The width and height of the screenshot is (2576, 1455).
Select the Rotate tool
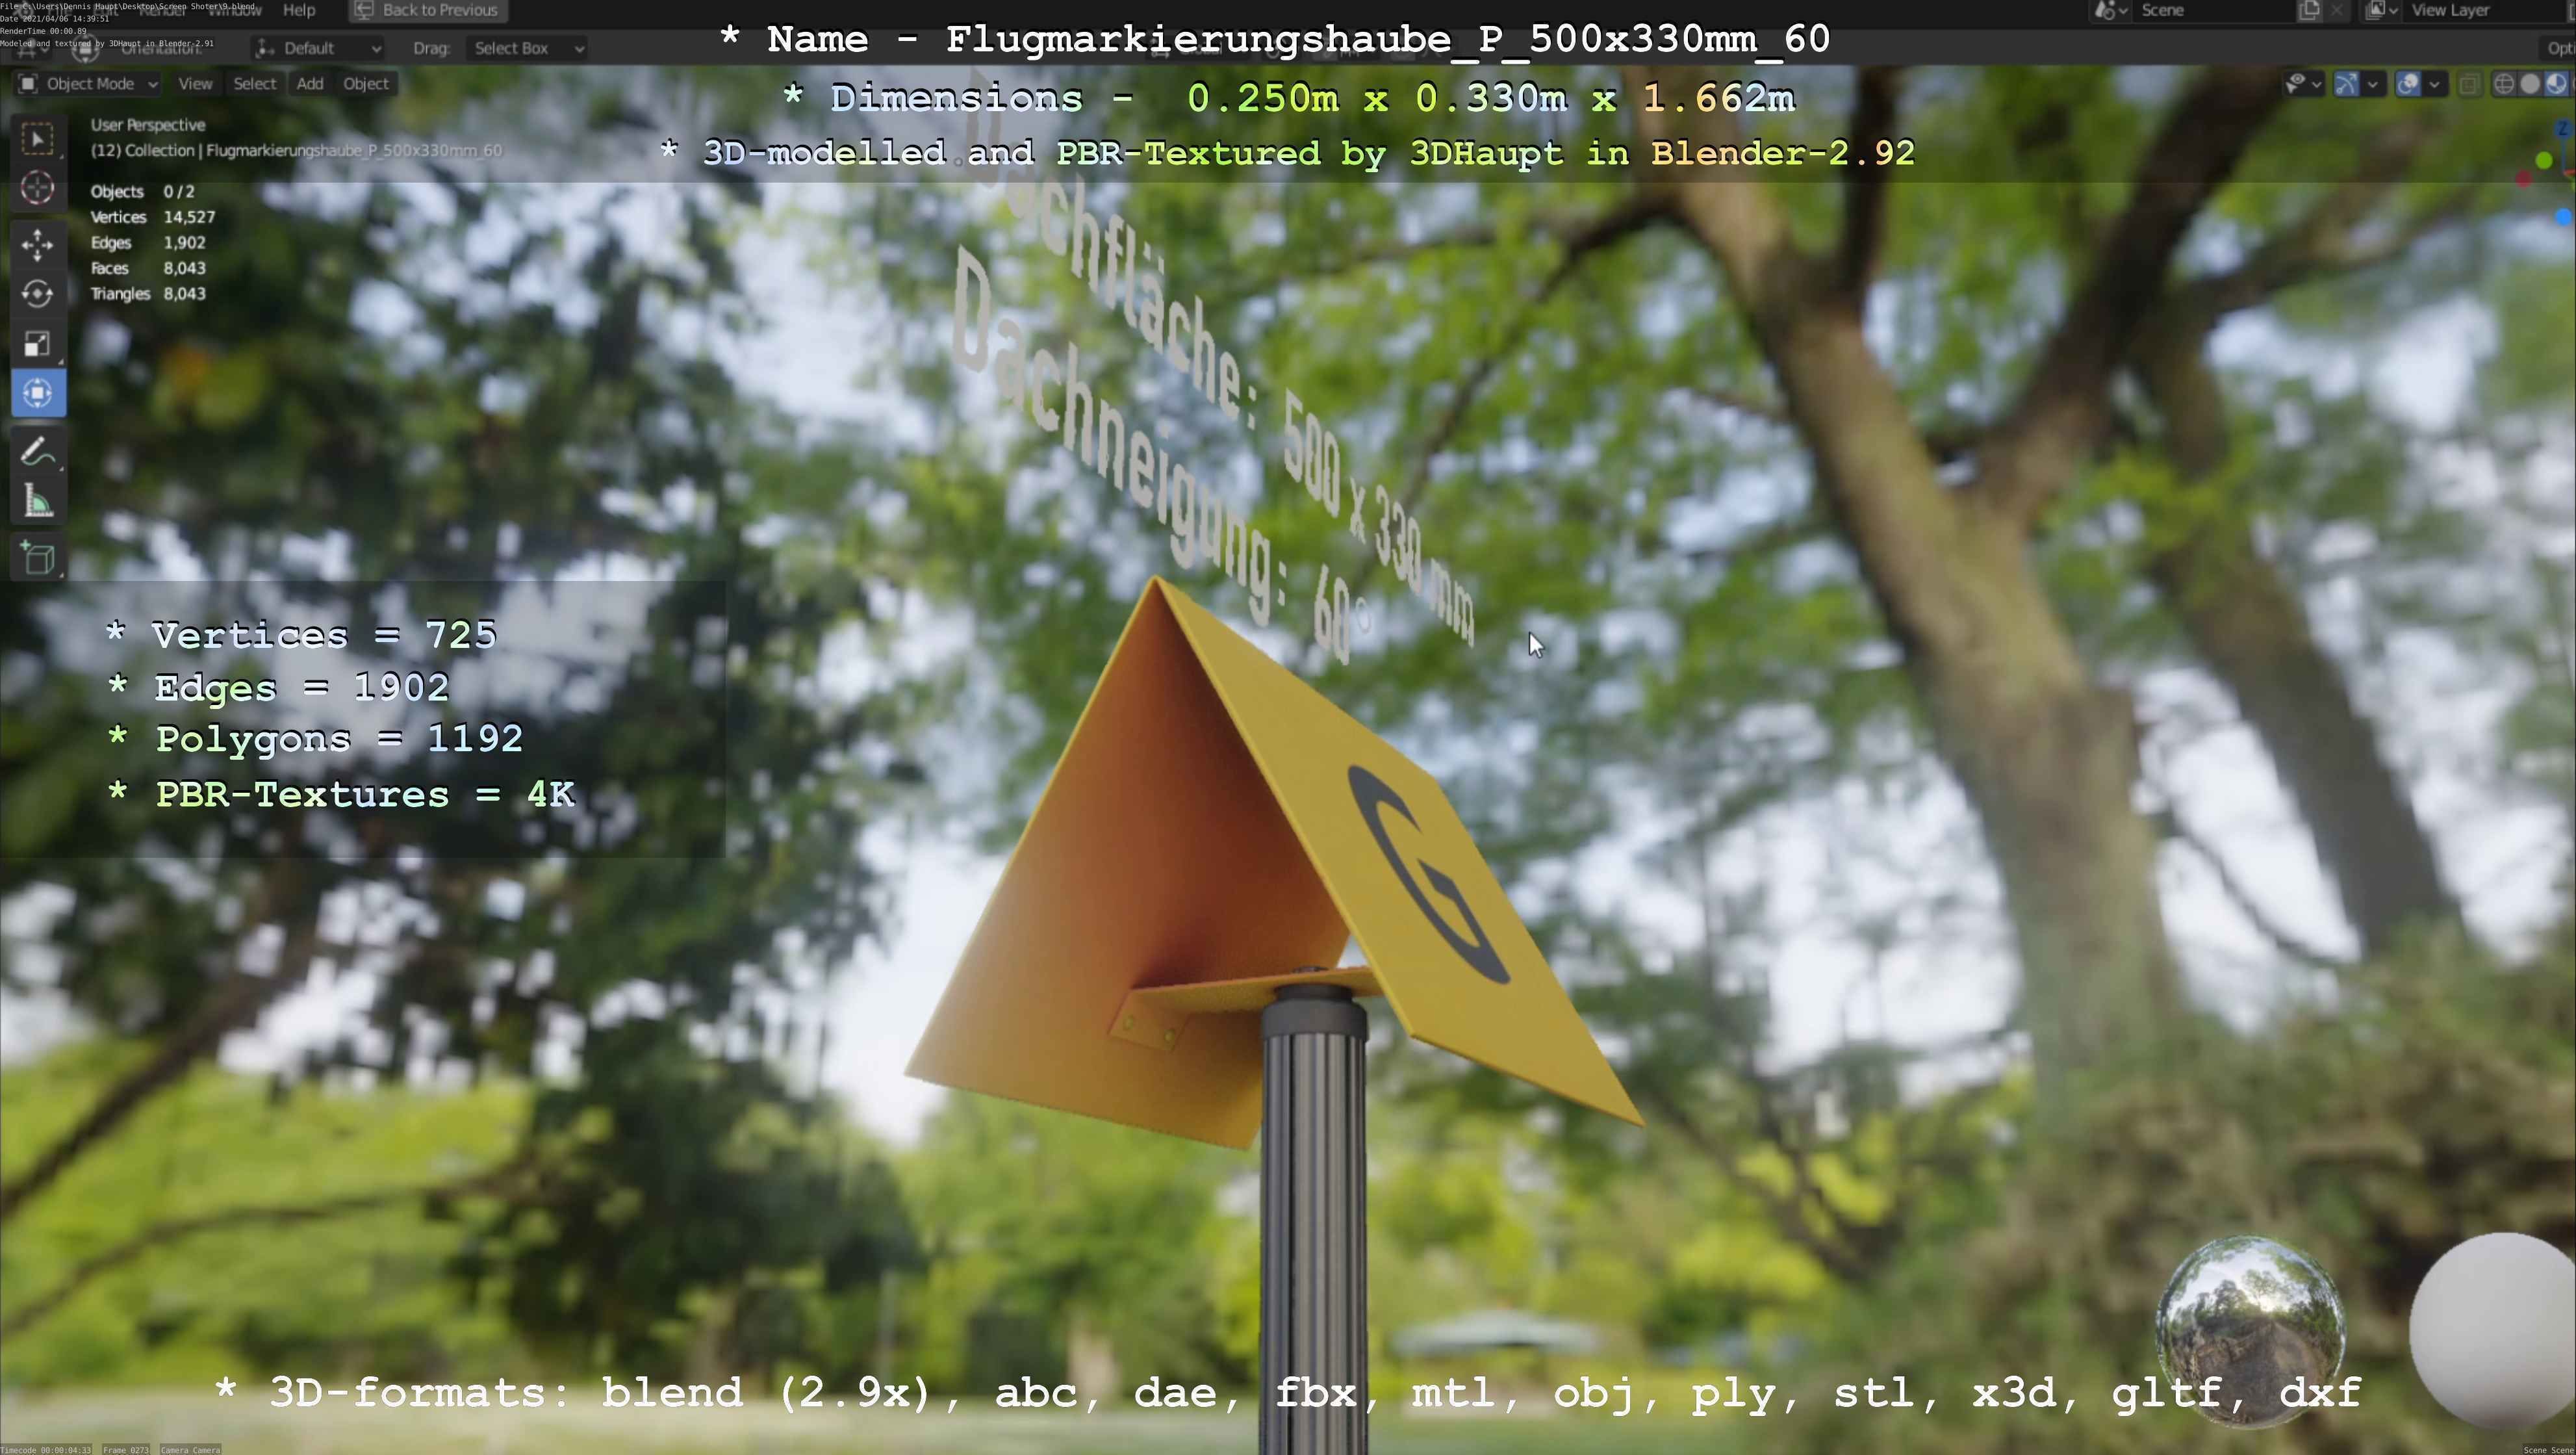click(38, 294)
